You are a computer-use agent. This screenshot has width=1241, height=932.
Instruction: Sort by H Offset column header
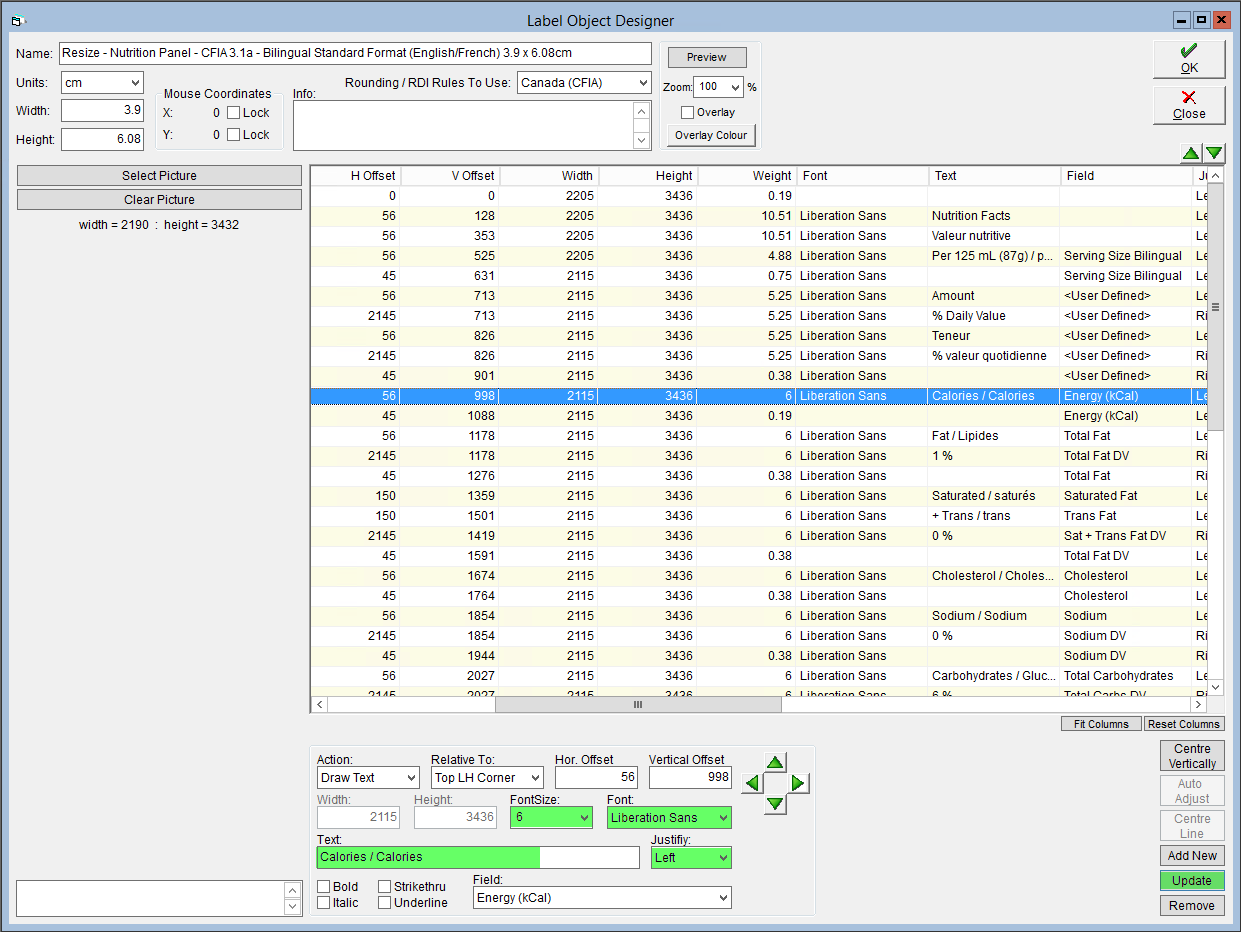click(355, 176)
